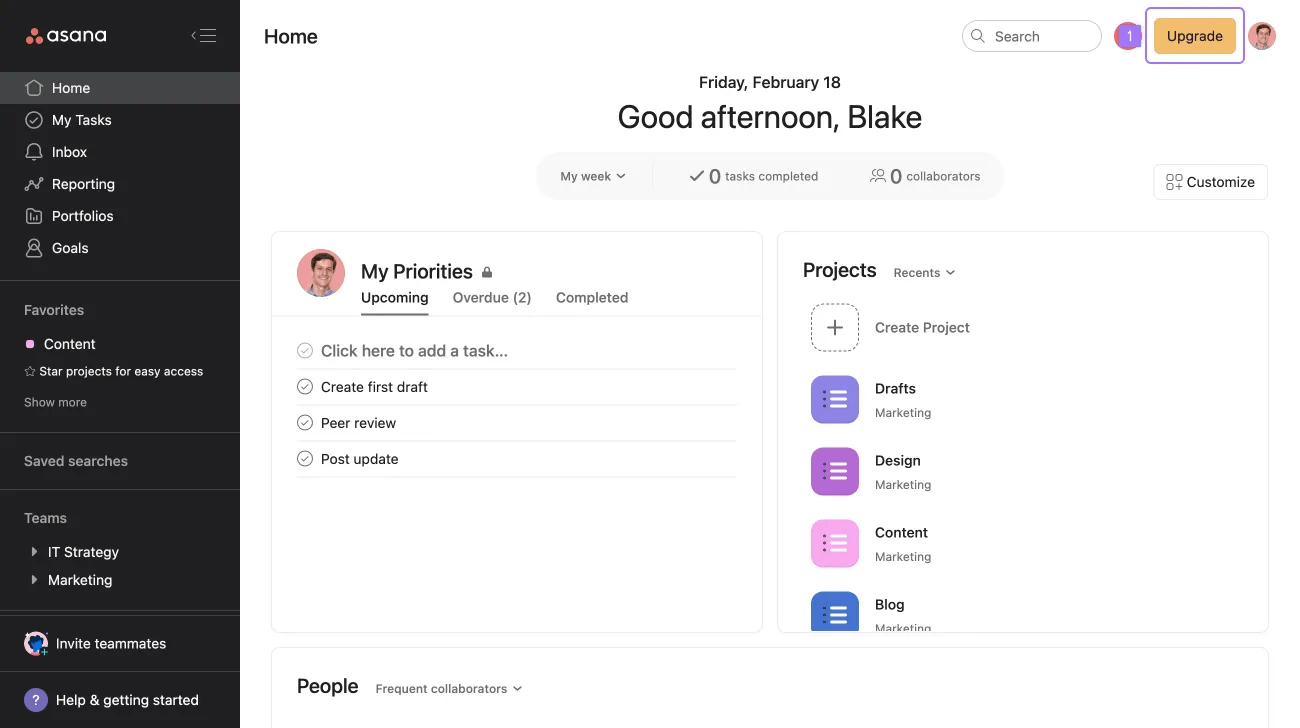This screenshot has width=1300, height=728.
Task: Click the Customize button
Action: [1210, 182]
